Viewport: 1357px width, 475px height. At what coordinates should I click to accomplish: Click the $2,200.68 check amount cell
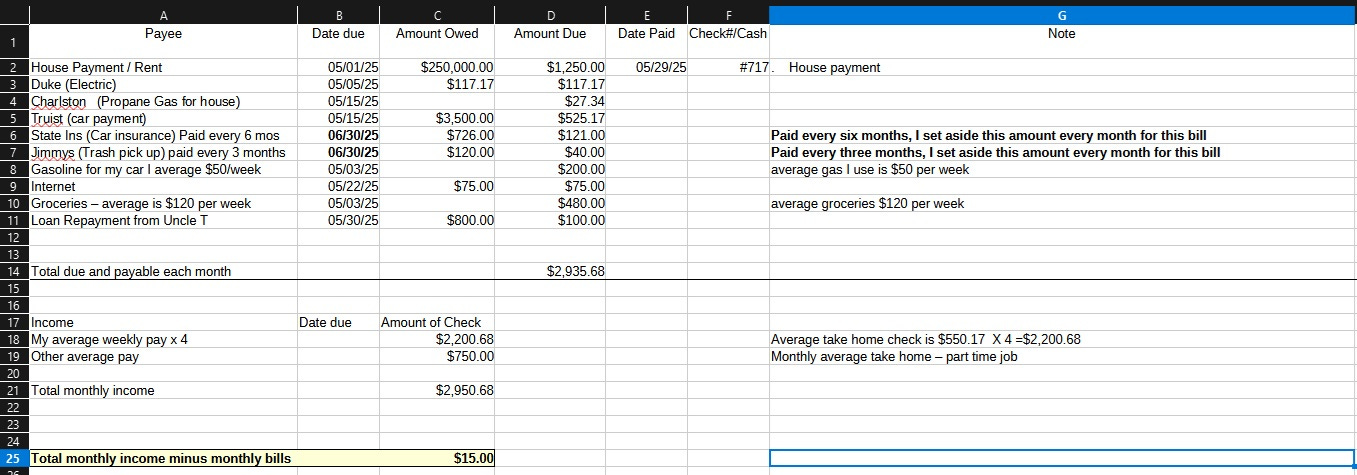pyautogui.click(x=437, y=340)
